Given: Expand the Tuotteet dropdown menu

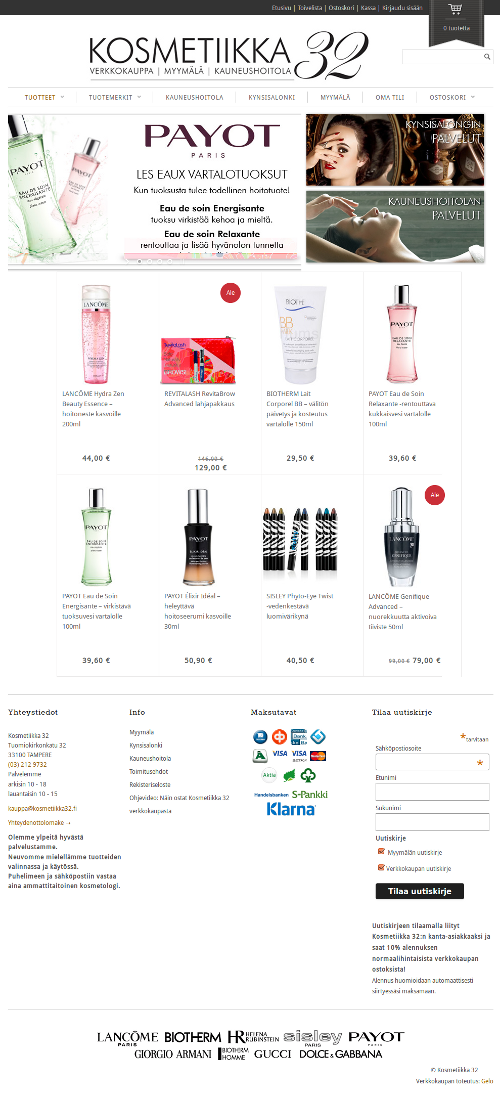Looking at the screenshot, I should pos(45,97).
